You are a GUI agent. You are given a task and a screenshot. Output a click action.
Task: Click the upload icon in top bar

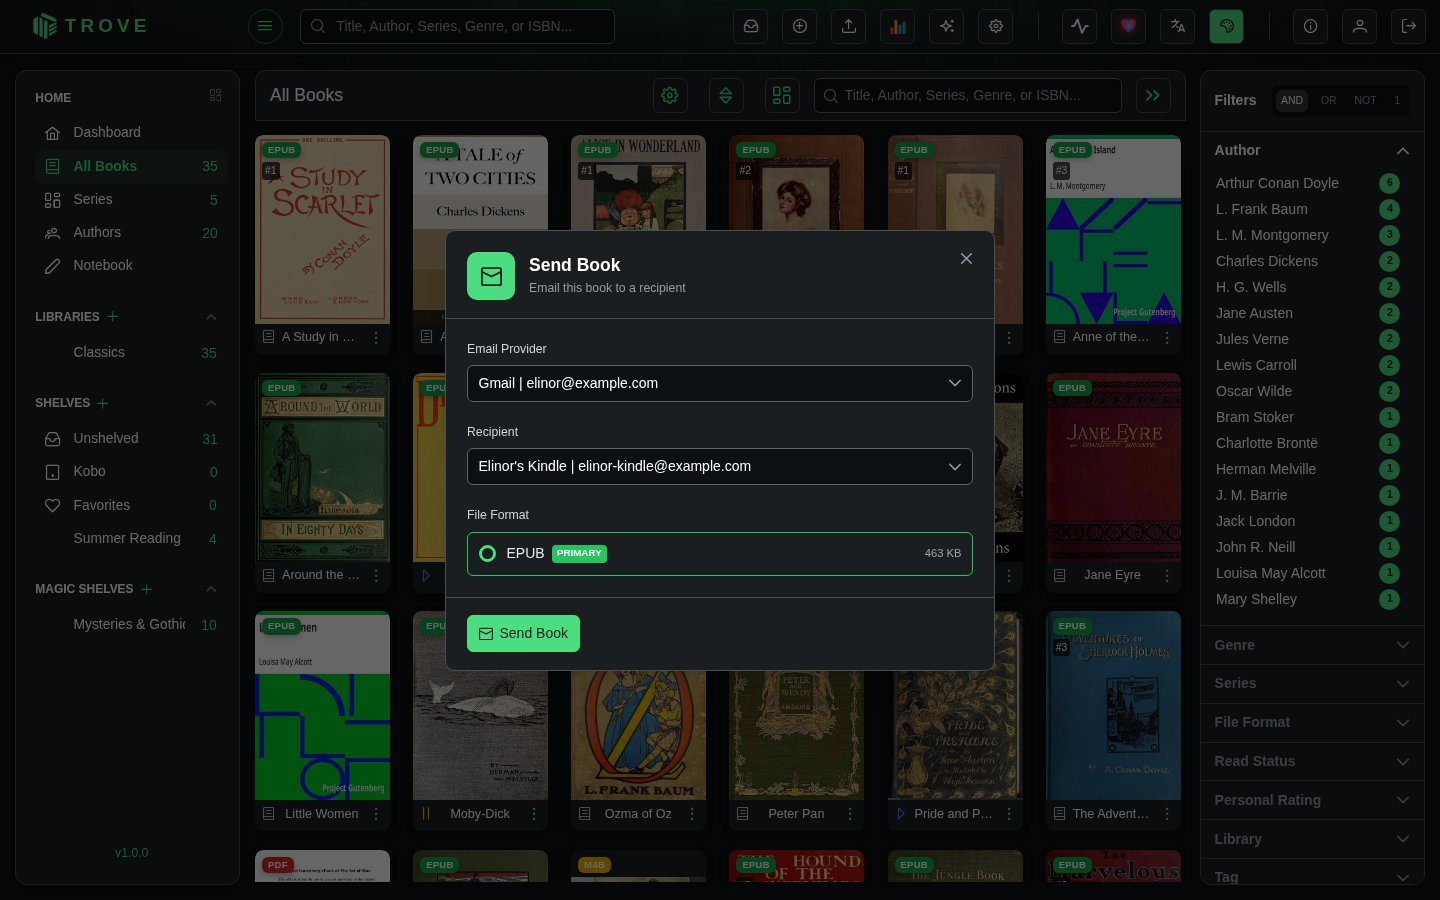tap(849, 26)
